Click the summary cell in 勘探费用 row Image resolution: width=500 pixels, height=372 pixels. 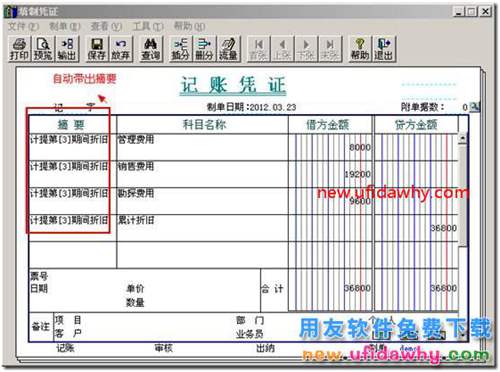(x=73, y=201)
